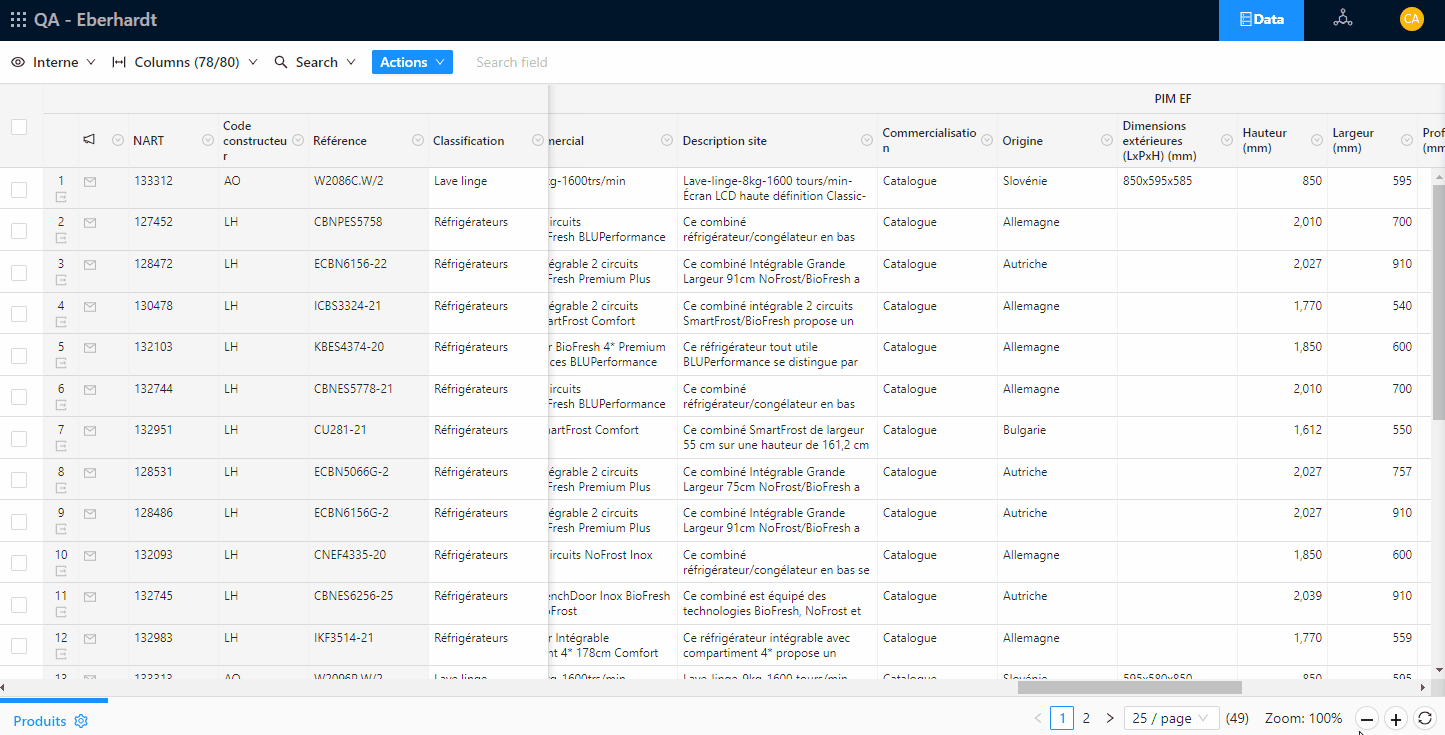The width and height of the screenshot is (1445, 735).
Task: Zoom out with the minus button
Action: point(1366,719)
